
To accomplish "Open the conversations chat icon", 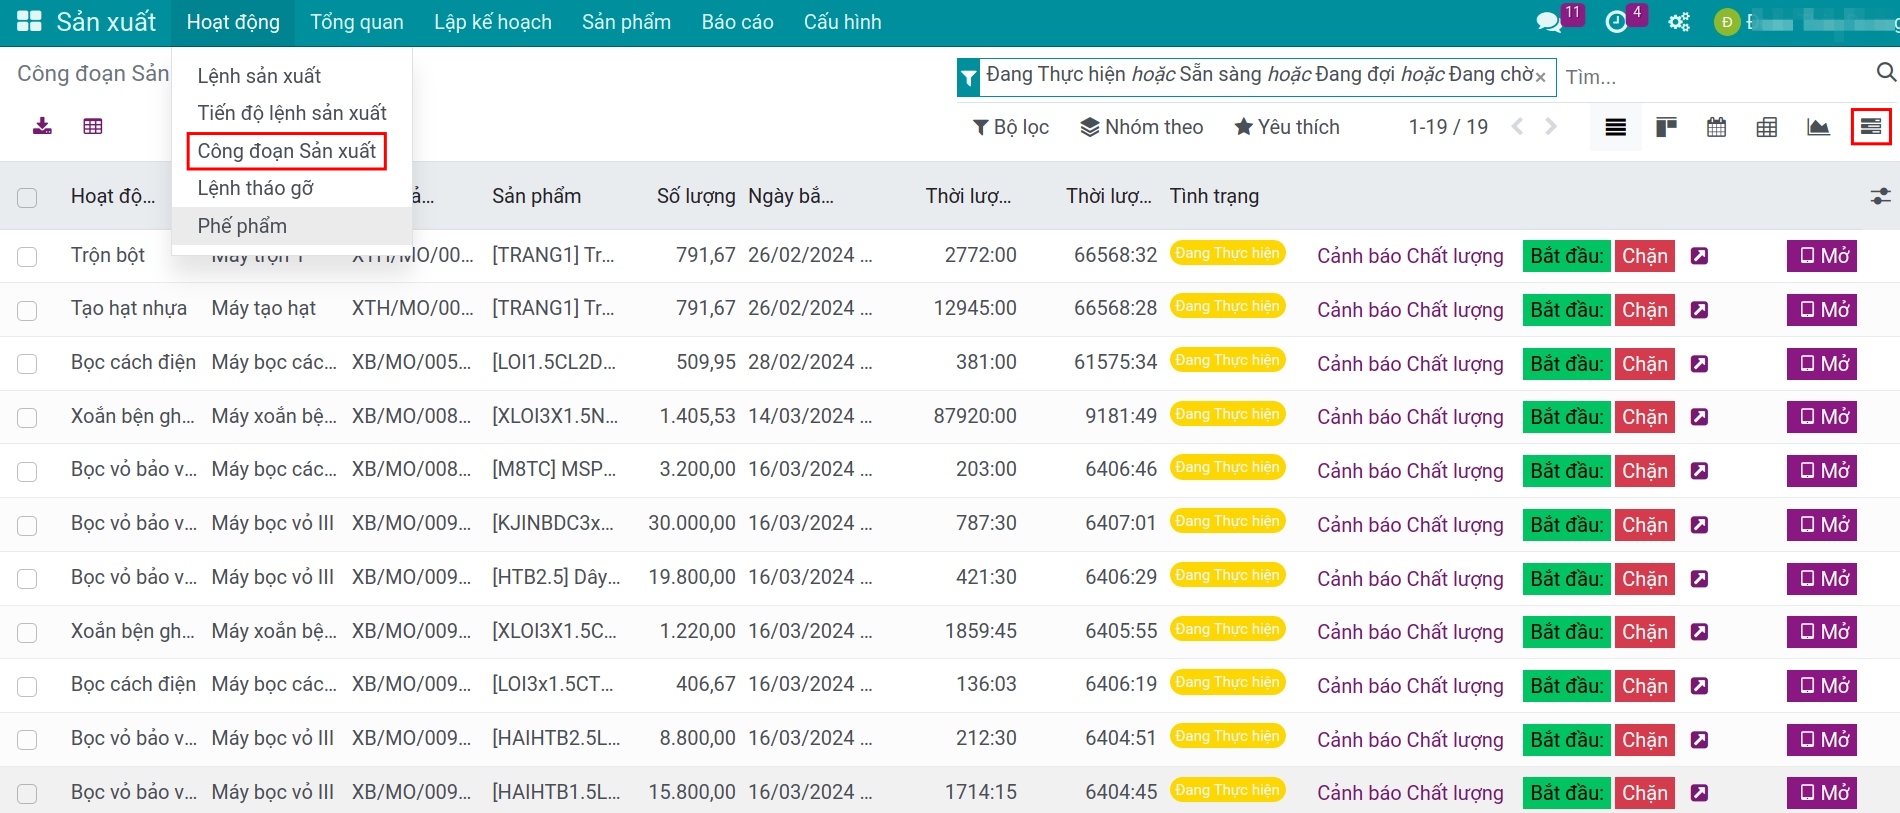I will pyautogui.click(x=1549, y=22).
